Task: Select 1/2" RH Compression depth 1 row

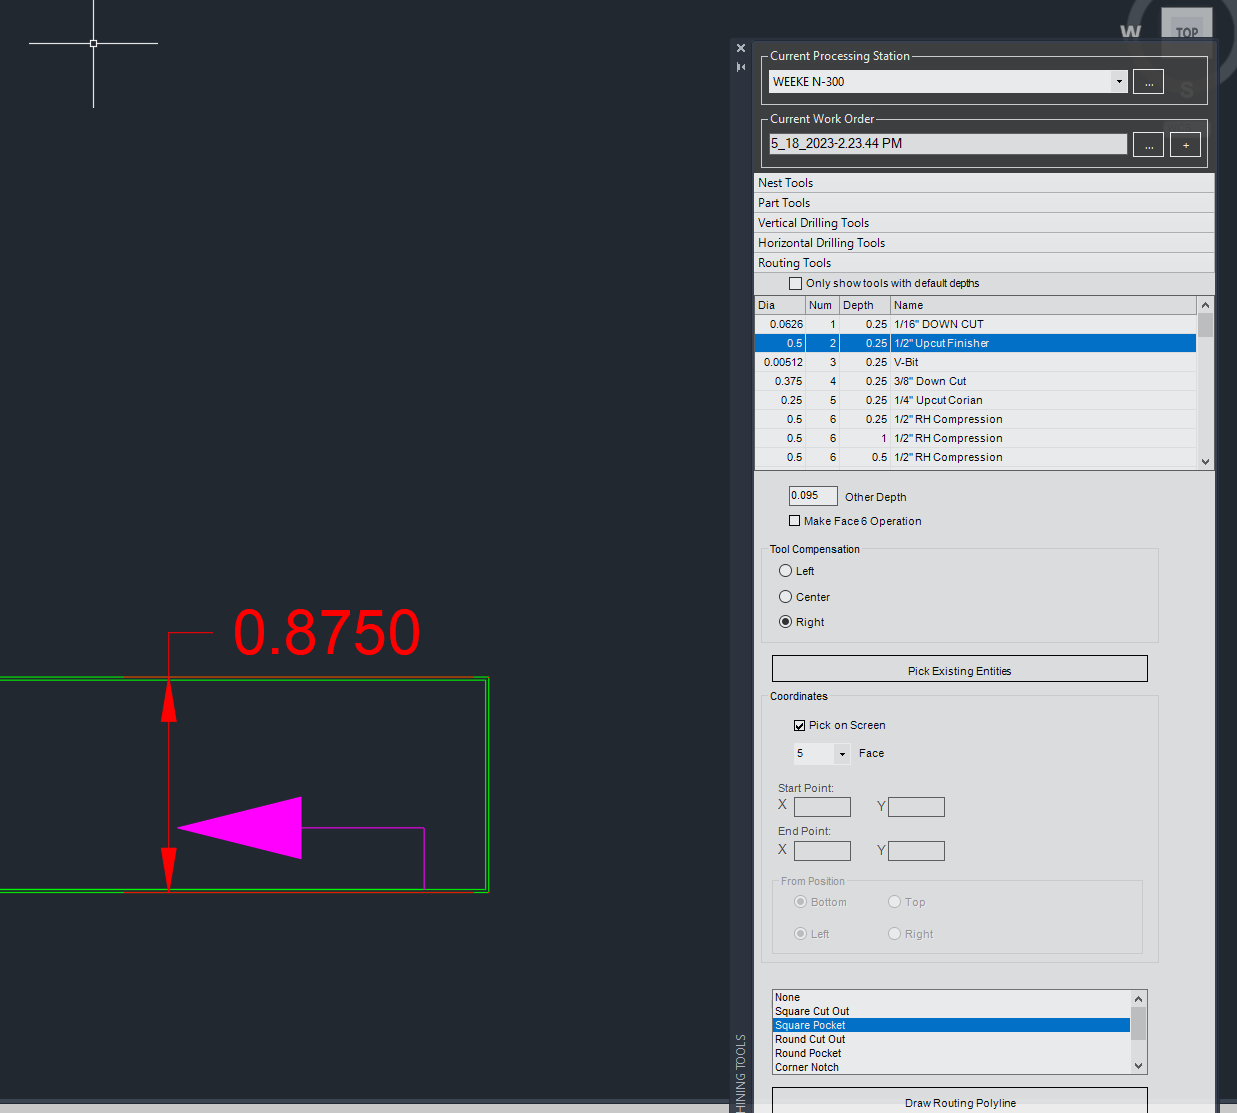Action: pyautogui.click(x=975, y=438)
